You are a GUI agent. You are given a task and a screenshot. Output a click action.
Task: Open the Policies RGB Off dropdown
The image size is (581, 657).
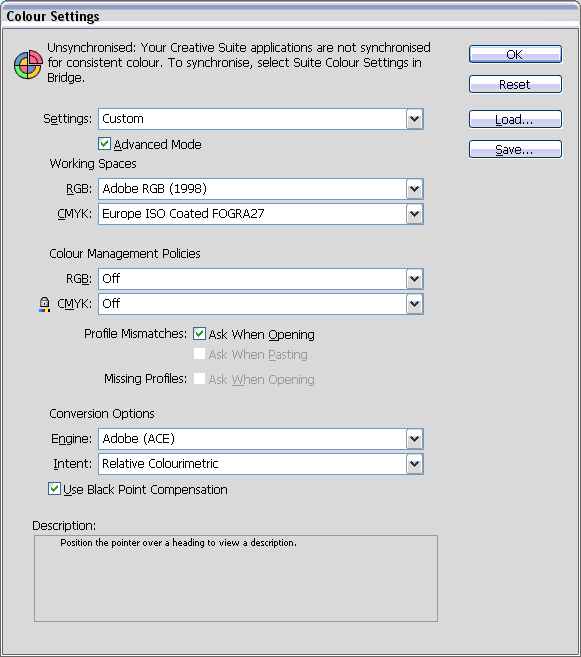261,279
